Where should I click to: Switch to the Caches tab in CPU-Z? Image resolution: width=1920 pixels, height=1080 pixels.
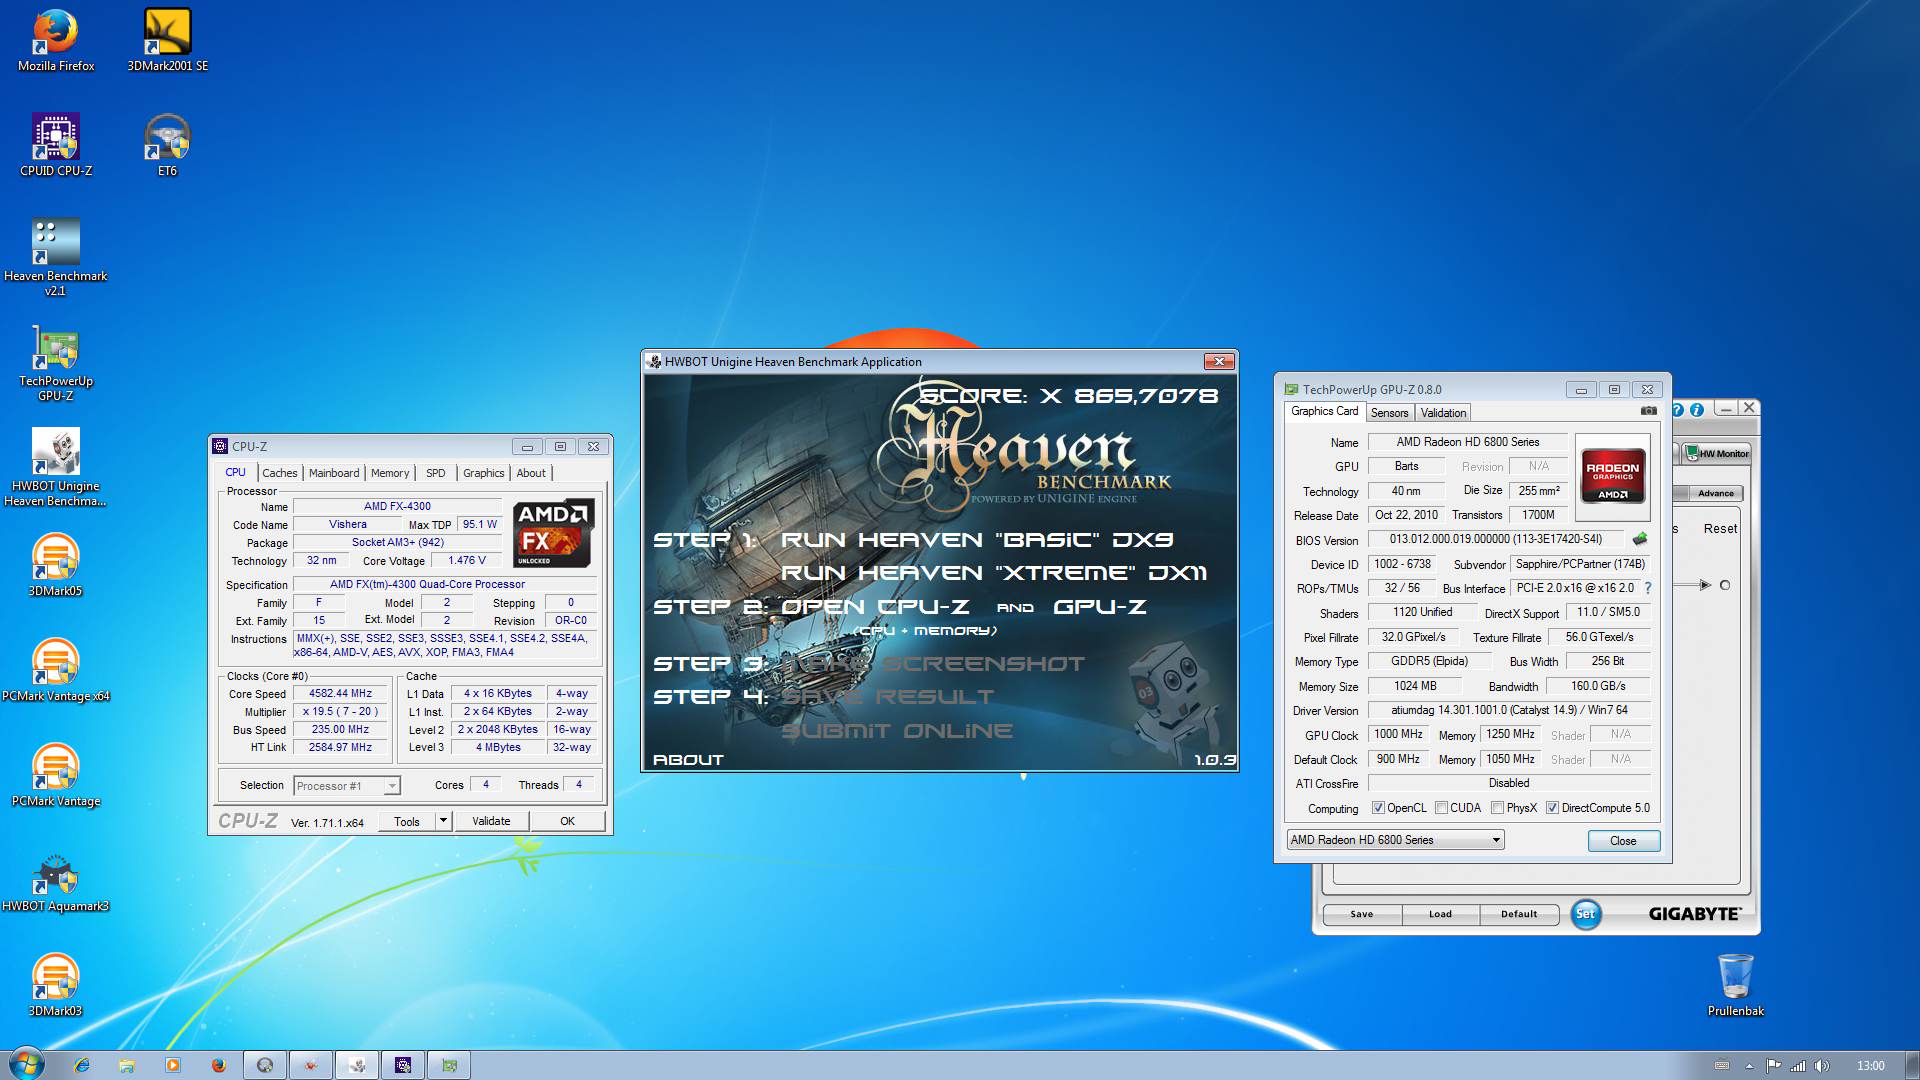pos(280,473)
